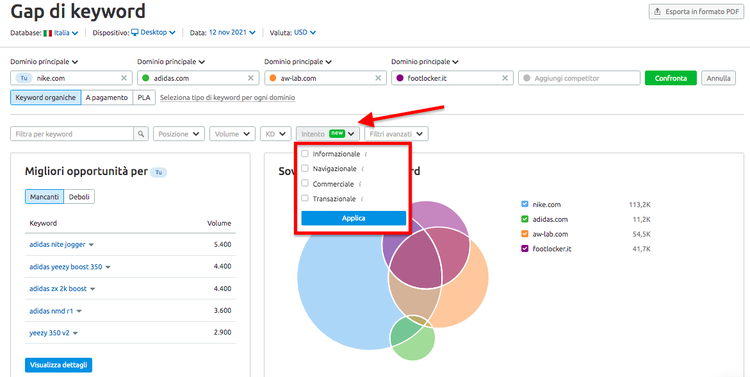
Task: Click Visualizza dettagli button
Action: pyautogui.click(x=58, y=365)
